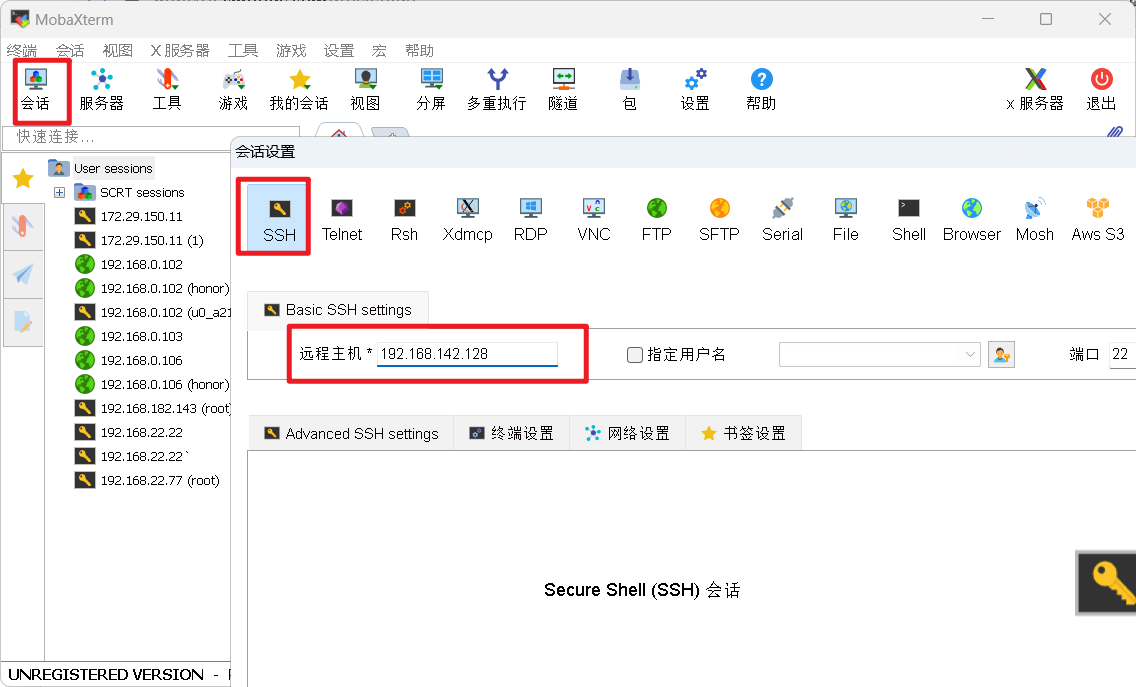
Task: Enable the 指定用户名 checkbox
Action: click(x=635, y=354)
